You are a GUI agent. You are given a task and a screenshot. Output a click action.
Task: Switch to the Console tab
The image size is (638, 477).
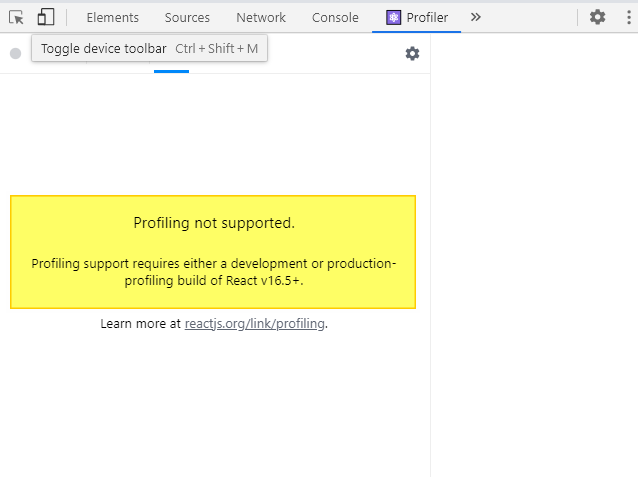pyautogui.click(x=335, y=18)
